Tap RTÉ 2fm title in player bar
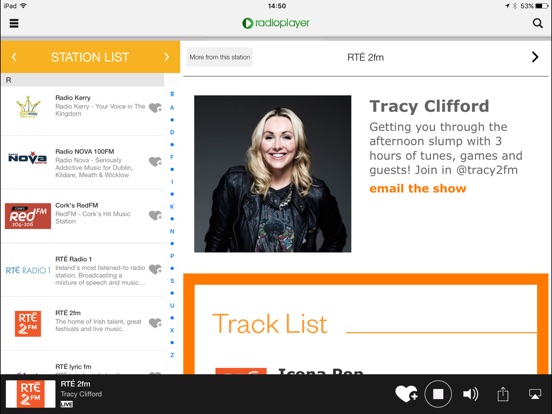Image resolution: width=552 pixels, height=414 pixels. pos(75,384)
